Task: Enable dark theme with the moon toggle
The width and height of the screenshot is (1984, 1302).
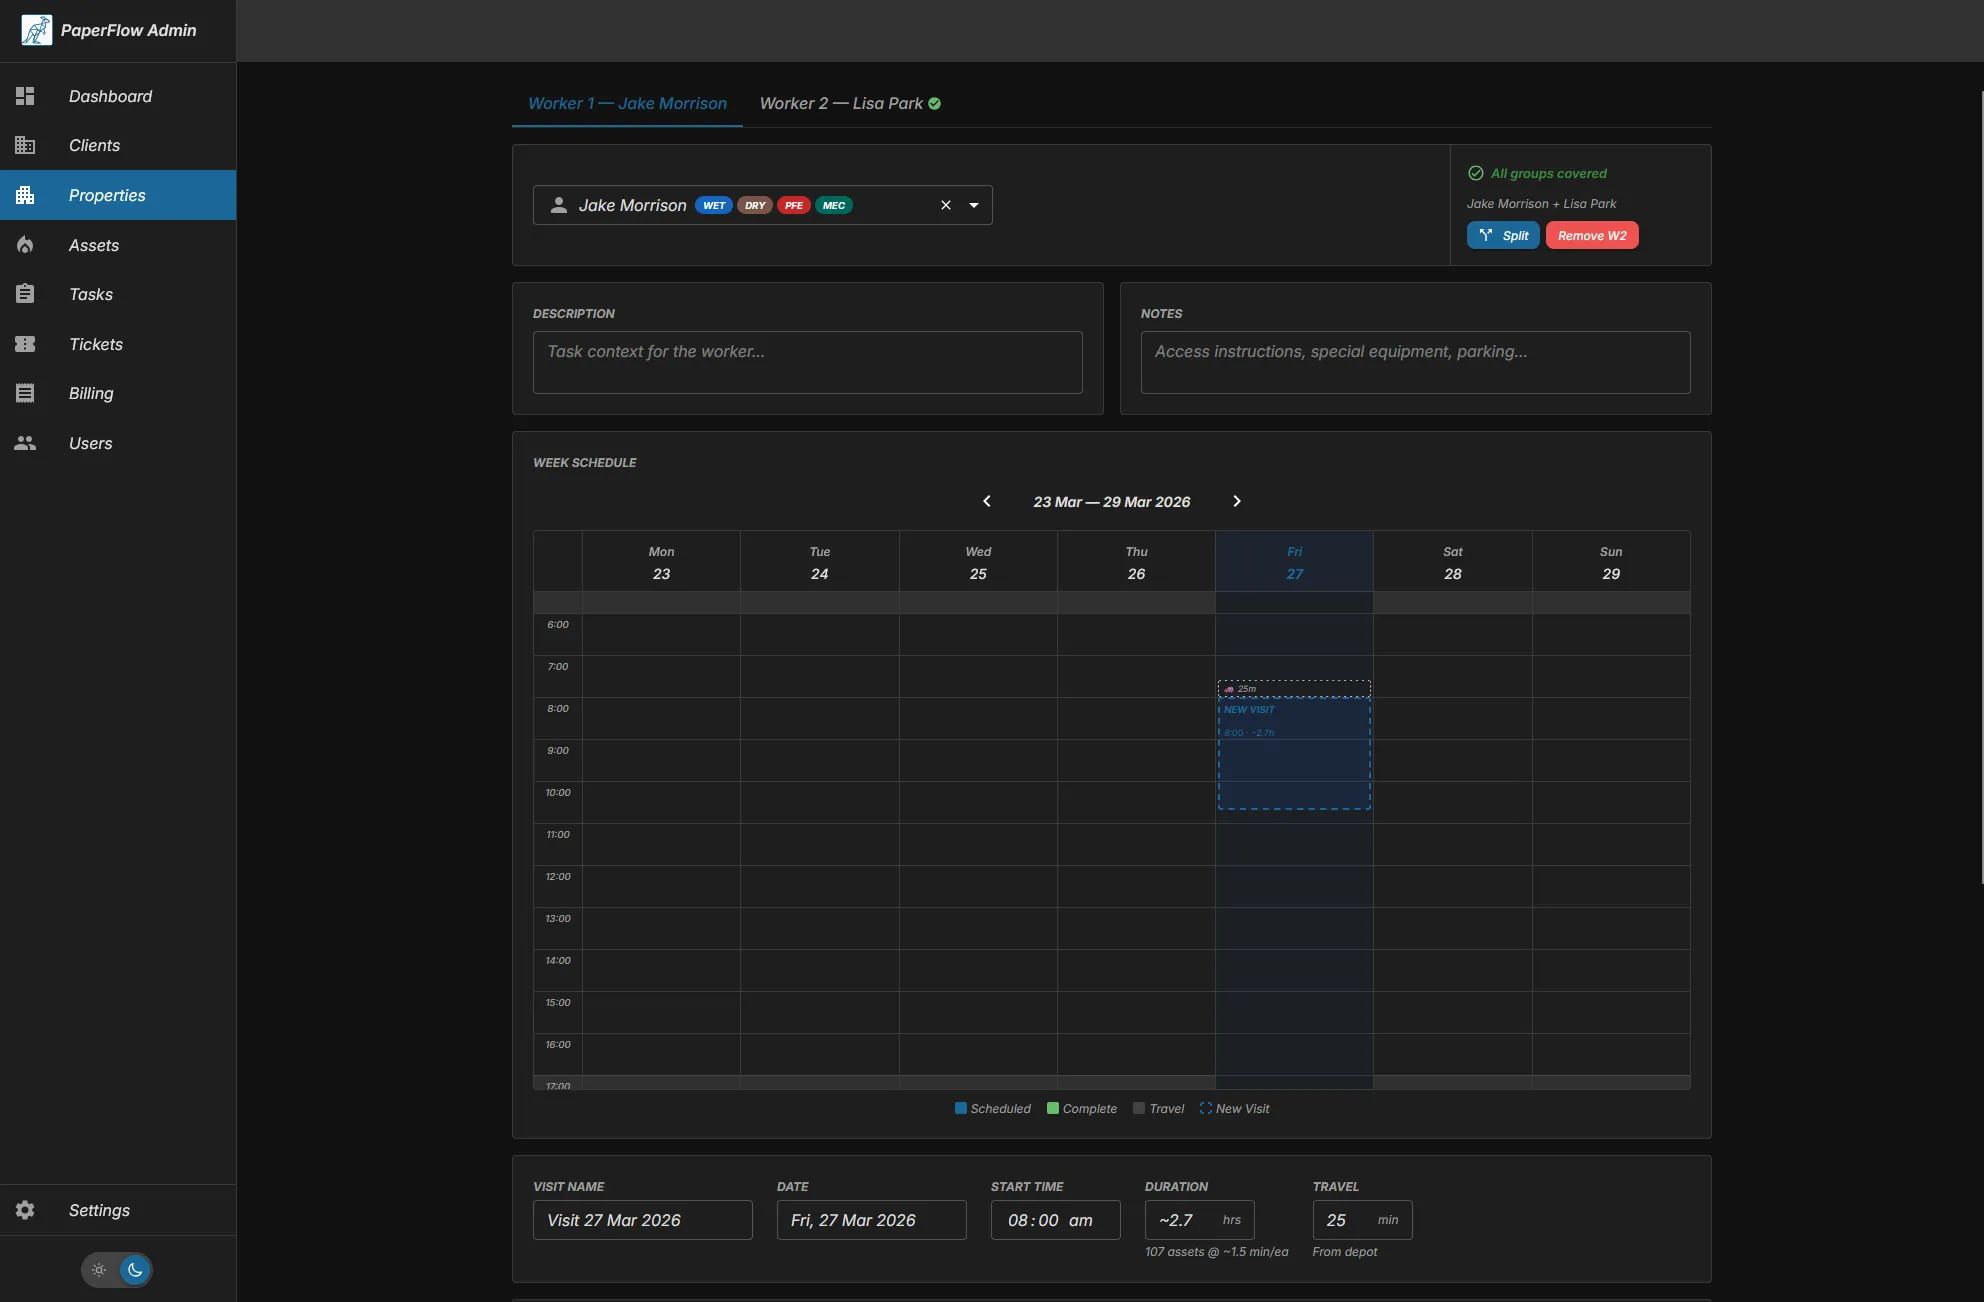Action: 136,1270
